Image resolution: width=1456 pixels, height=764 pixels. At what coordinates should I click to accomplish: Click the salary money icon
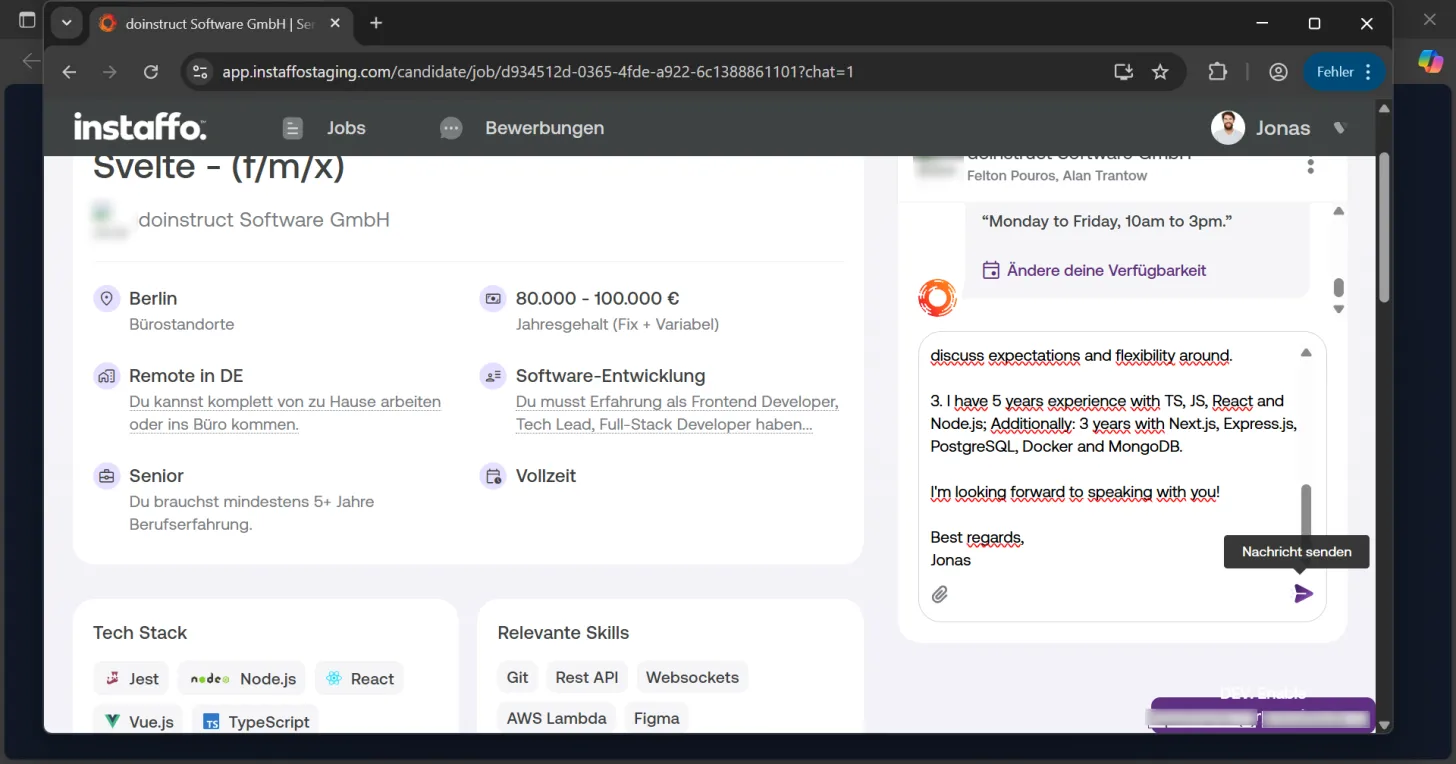tap(493, 298)
